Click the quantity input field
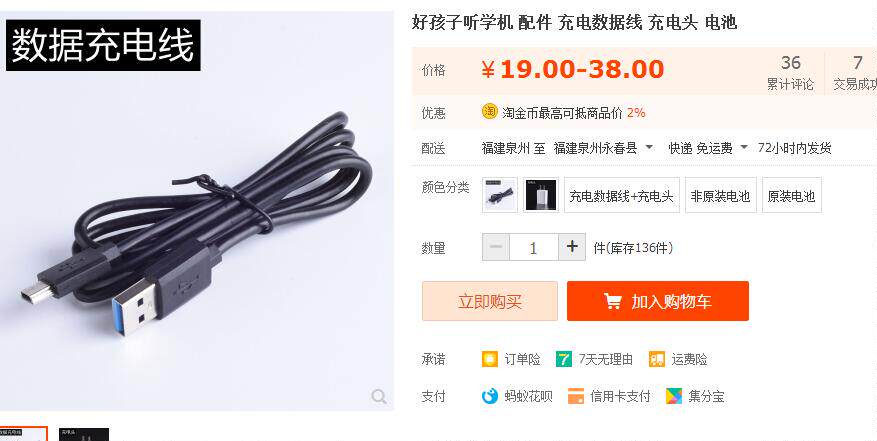Image resolution: width=877 pixels, height=441 pixels. pos(533,247)
